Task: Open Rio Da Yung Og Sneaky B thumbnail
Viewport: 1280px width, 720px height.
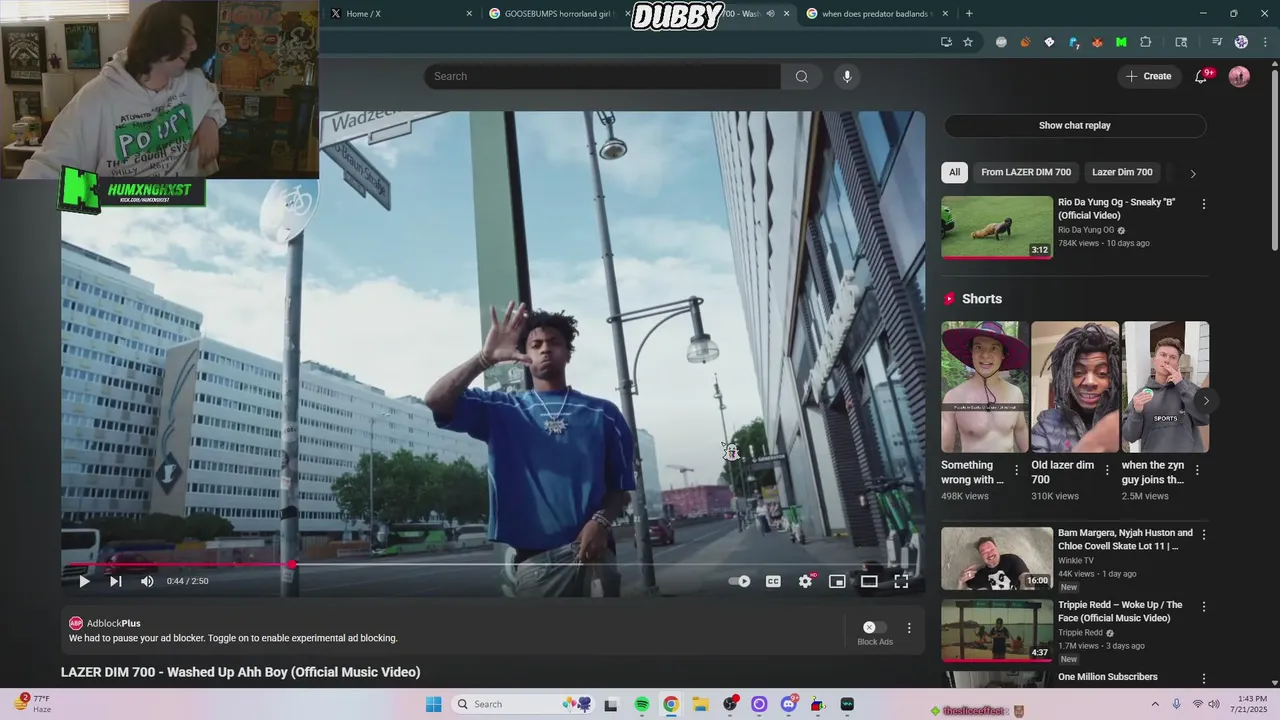Action: pyautogui.click(x=997, y=227)
